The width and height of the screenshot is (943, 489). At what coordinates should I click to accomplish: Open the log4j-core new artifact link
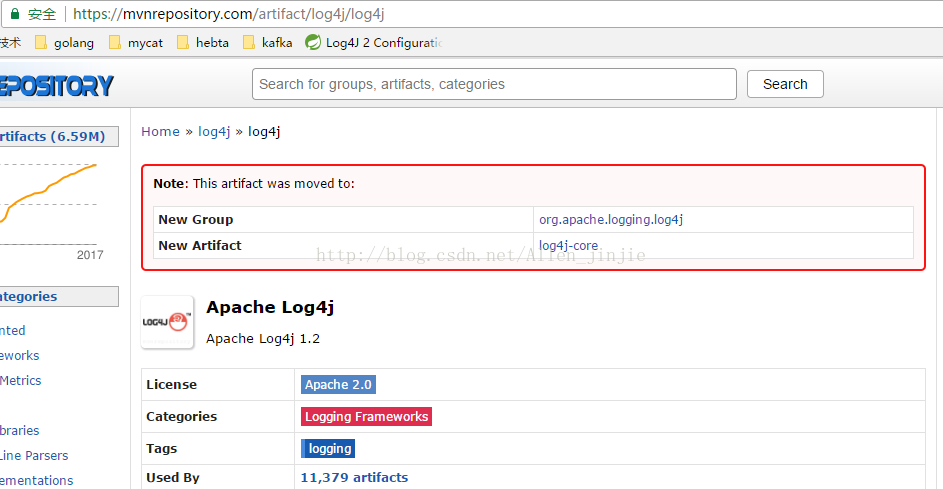pyautogui.click(x=568, y=245)
